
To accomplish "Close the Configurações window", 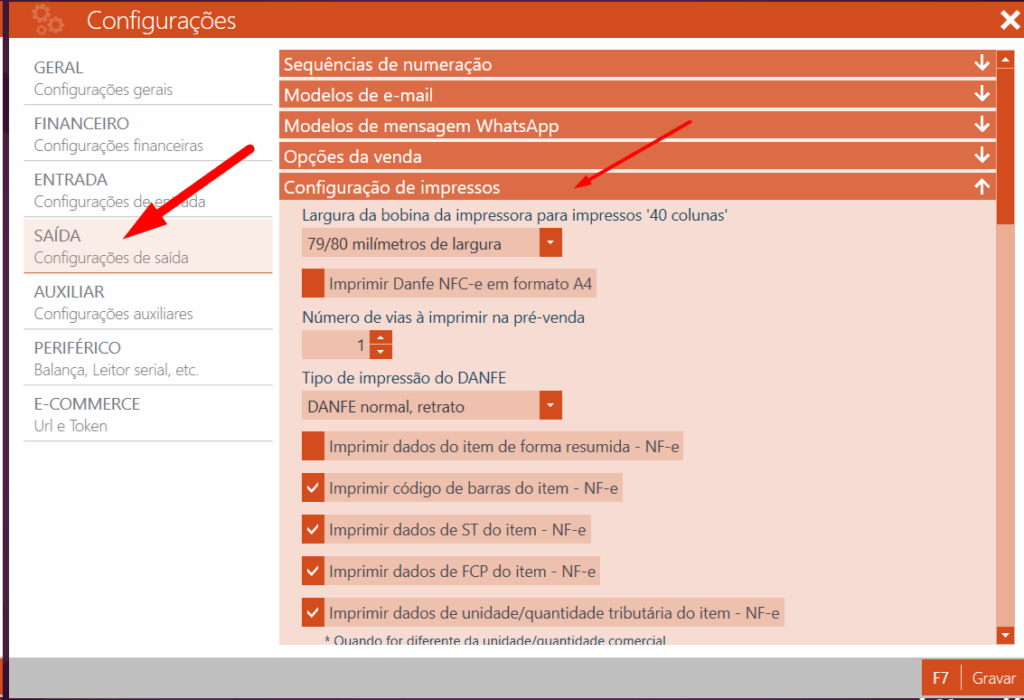I will click(1009, 20).
